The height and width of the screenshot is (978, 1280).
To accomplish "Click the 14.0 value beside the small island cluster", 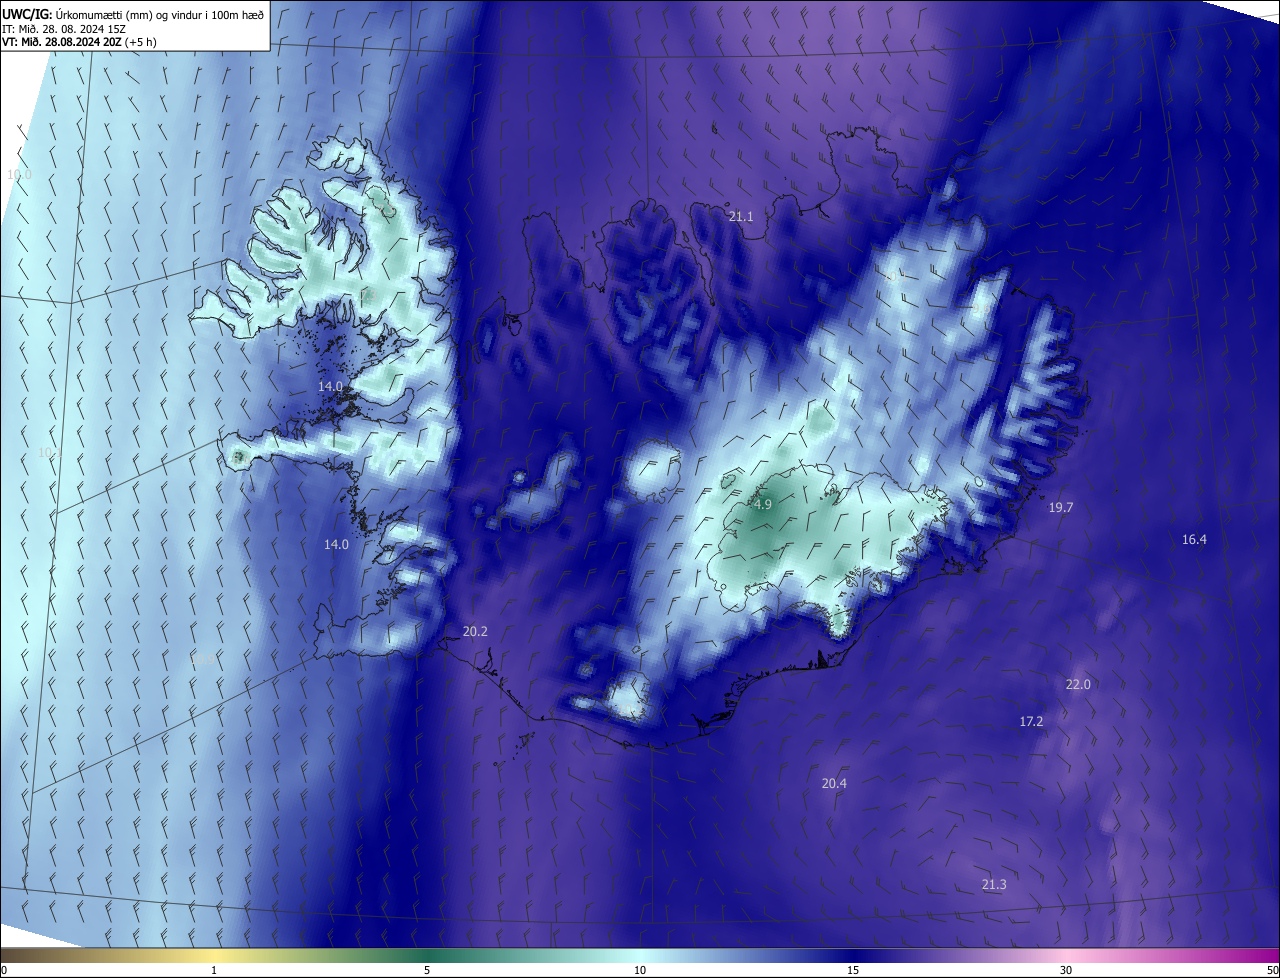I will 331,386.
